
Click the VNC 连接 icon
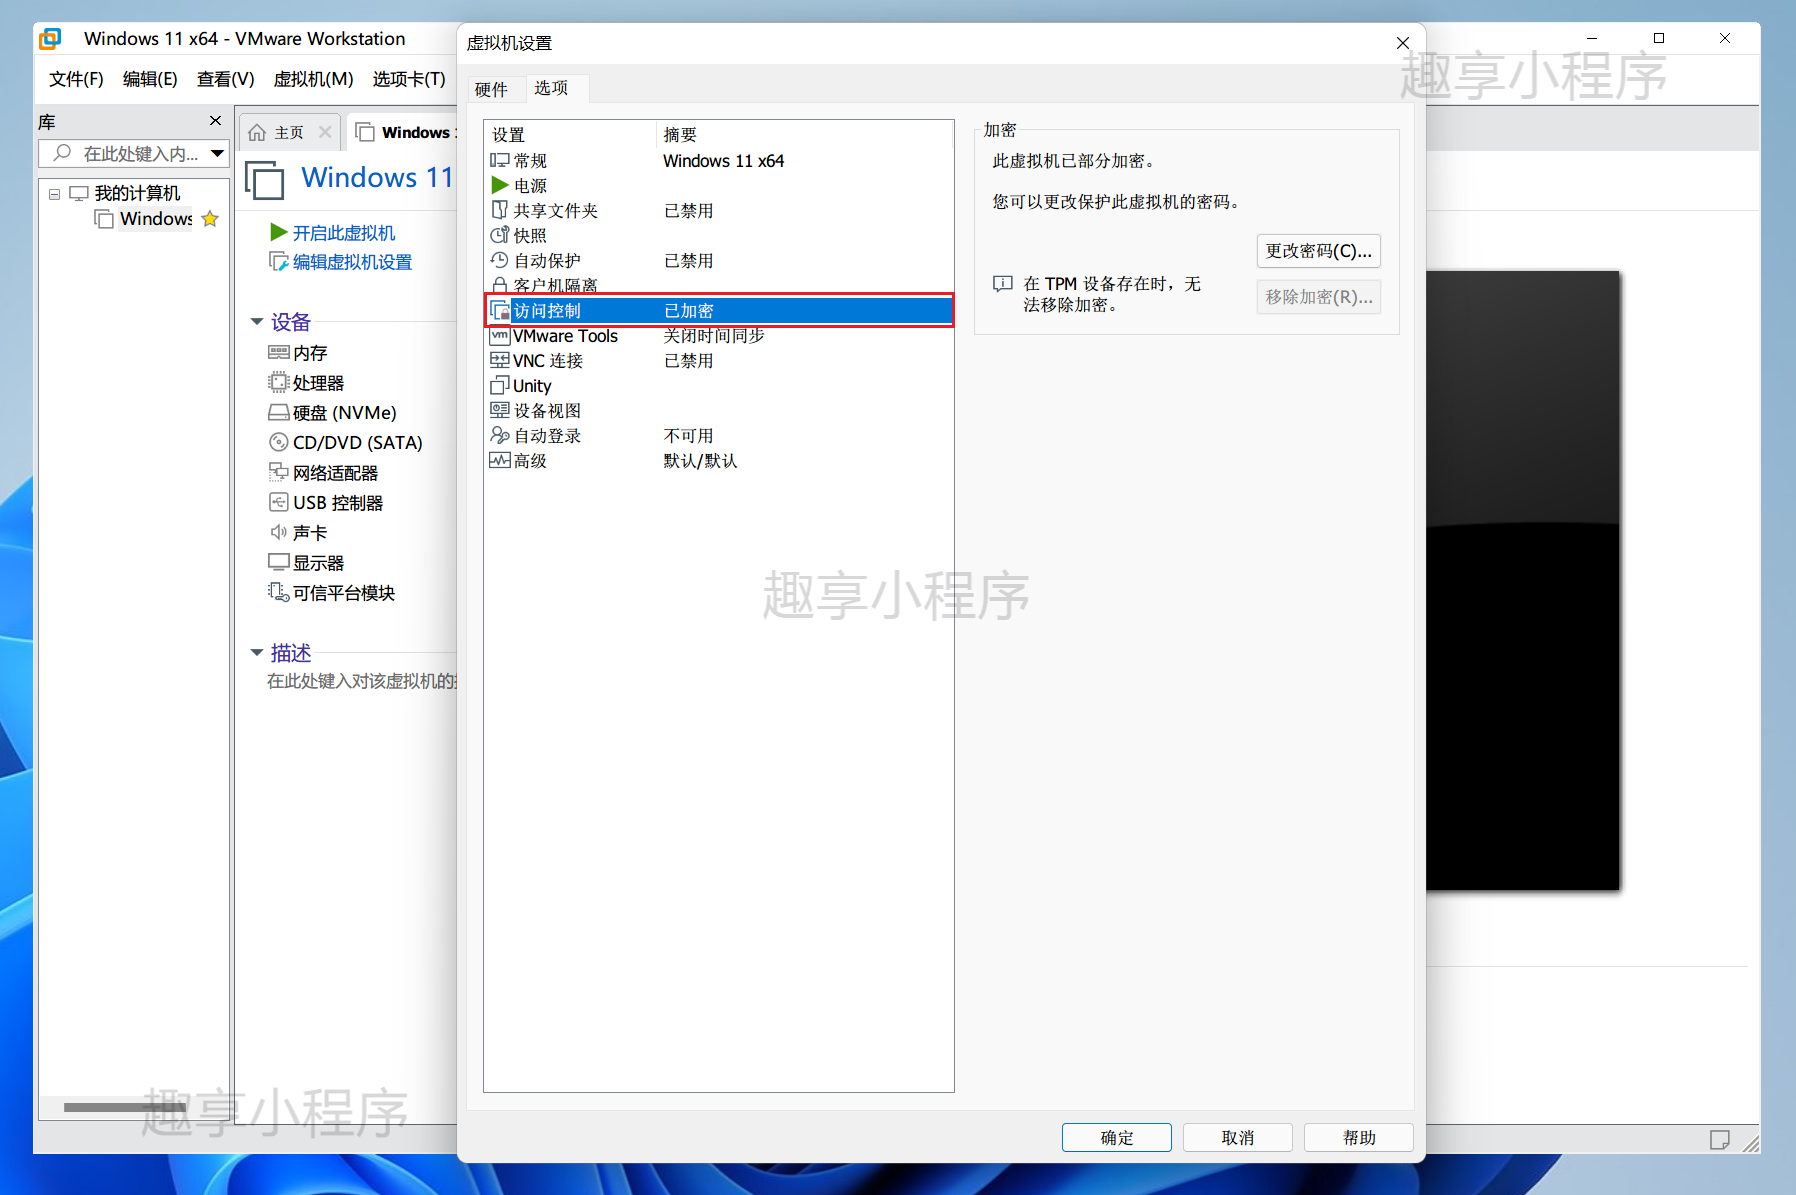coord(500,360)
